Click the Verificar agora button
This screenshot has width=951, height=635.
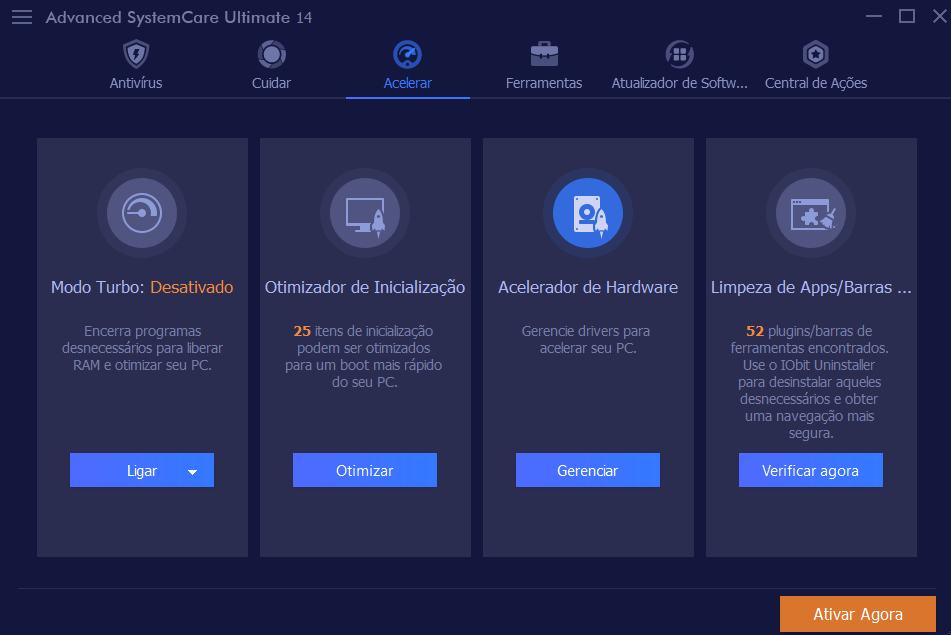pyautogui.click(x=811, y=471)
